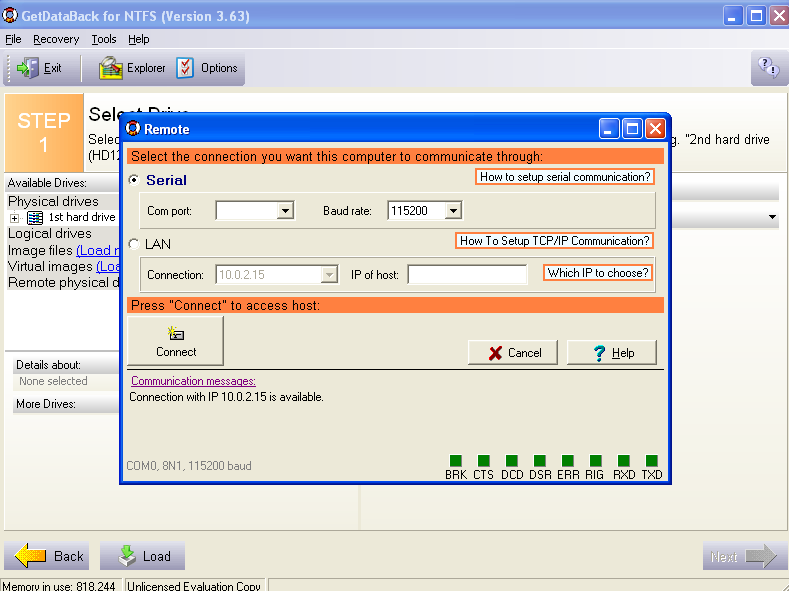
Task: Click the CTS status indicator light
Action: 484,460
